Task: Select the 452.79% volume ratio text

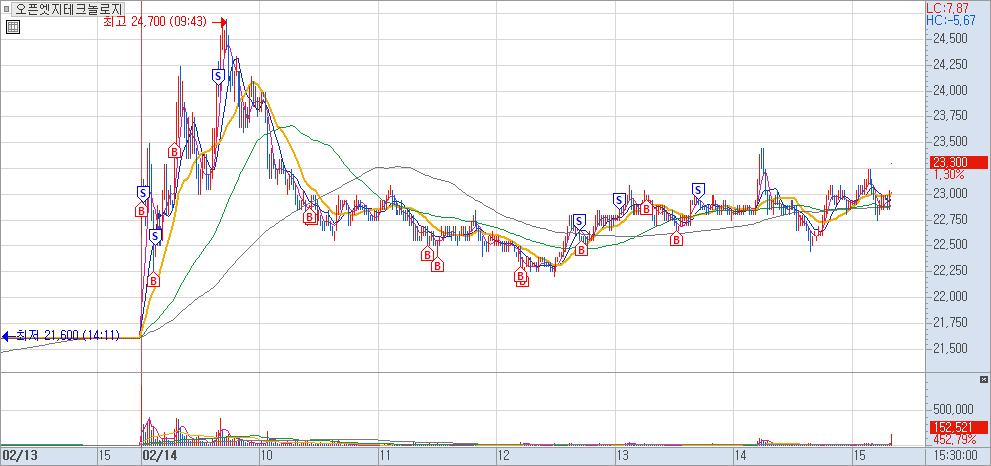Action: 954,439
